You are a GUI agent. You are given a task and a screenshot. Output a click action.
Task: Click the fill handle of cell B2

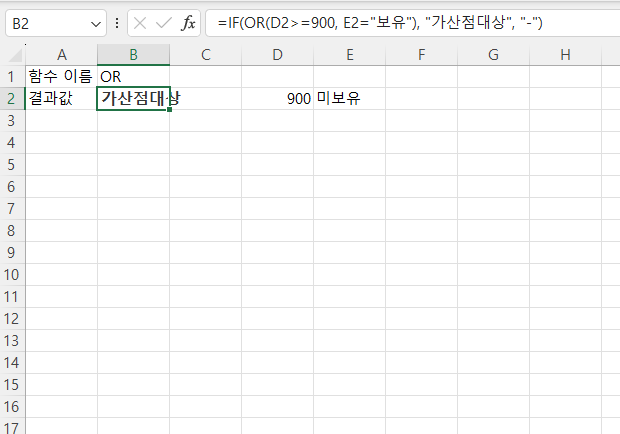point(170,109)
